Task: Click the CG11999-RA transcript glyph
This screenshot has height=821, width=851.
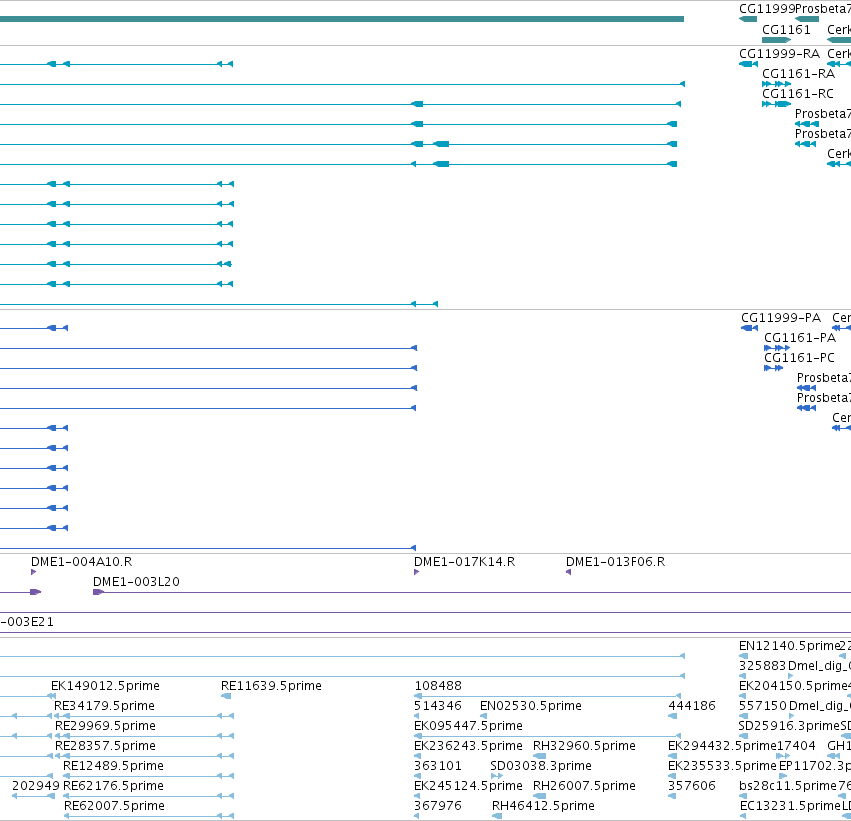Action: pos(748,64)
